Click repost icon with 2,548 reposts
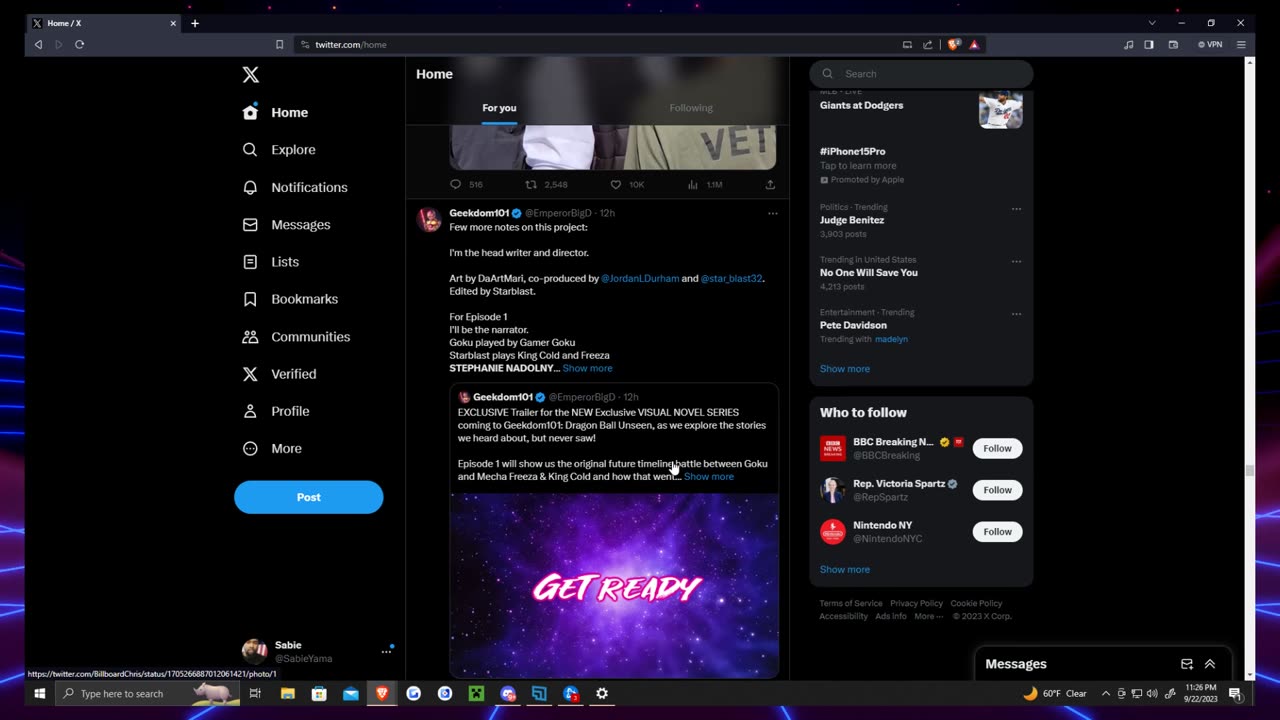This screenshot has height=720, width=1280. (531, 185)
